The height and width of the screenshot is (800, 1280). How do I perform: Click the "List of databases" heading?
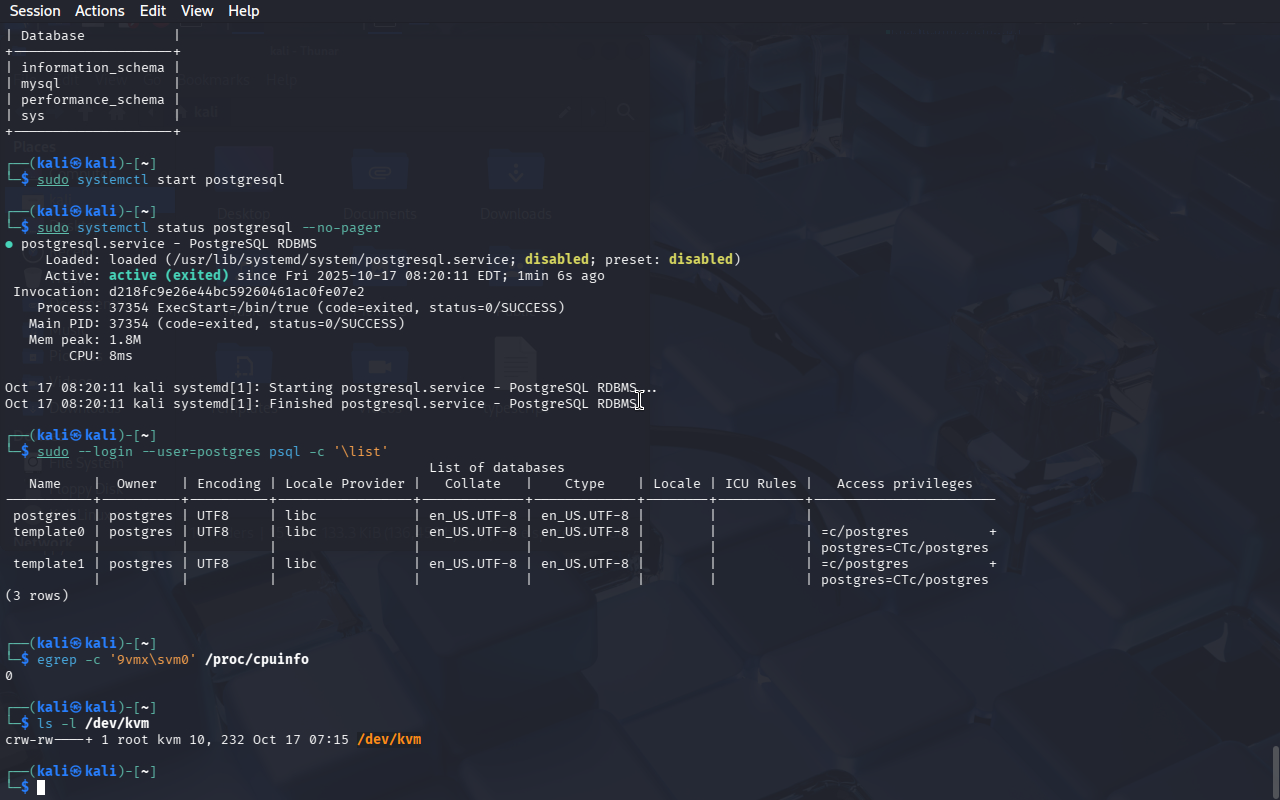497,468
